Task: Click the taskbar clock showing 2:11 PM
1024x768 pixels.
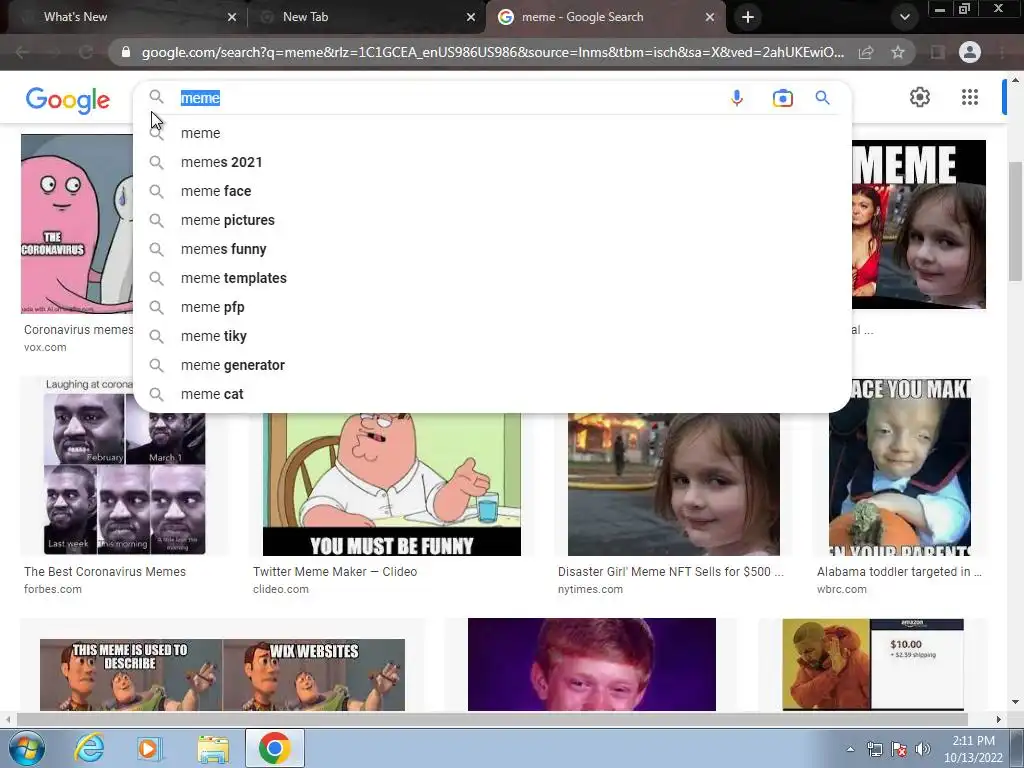Action: tap(973, 749)
